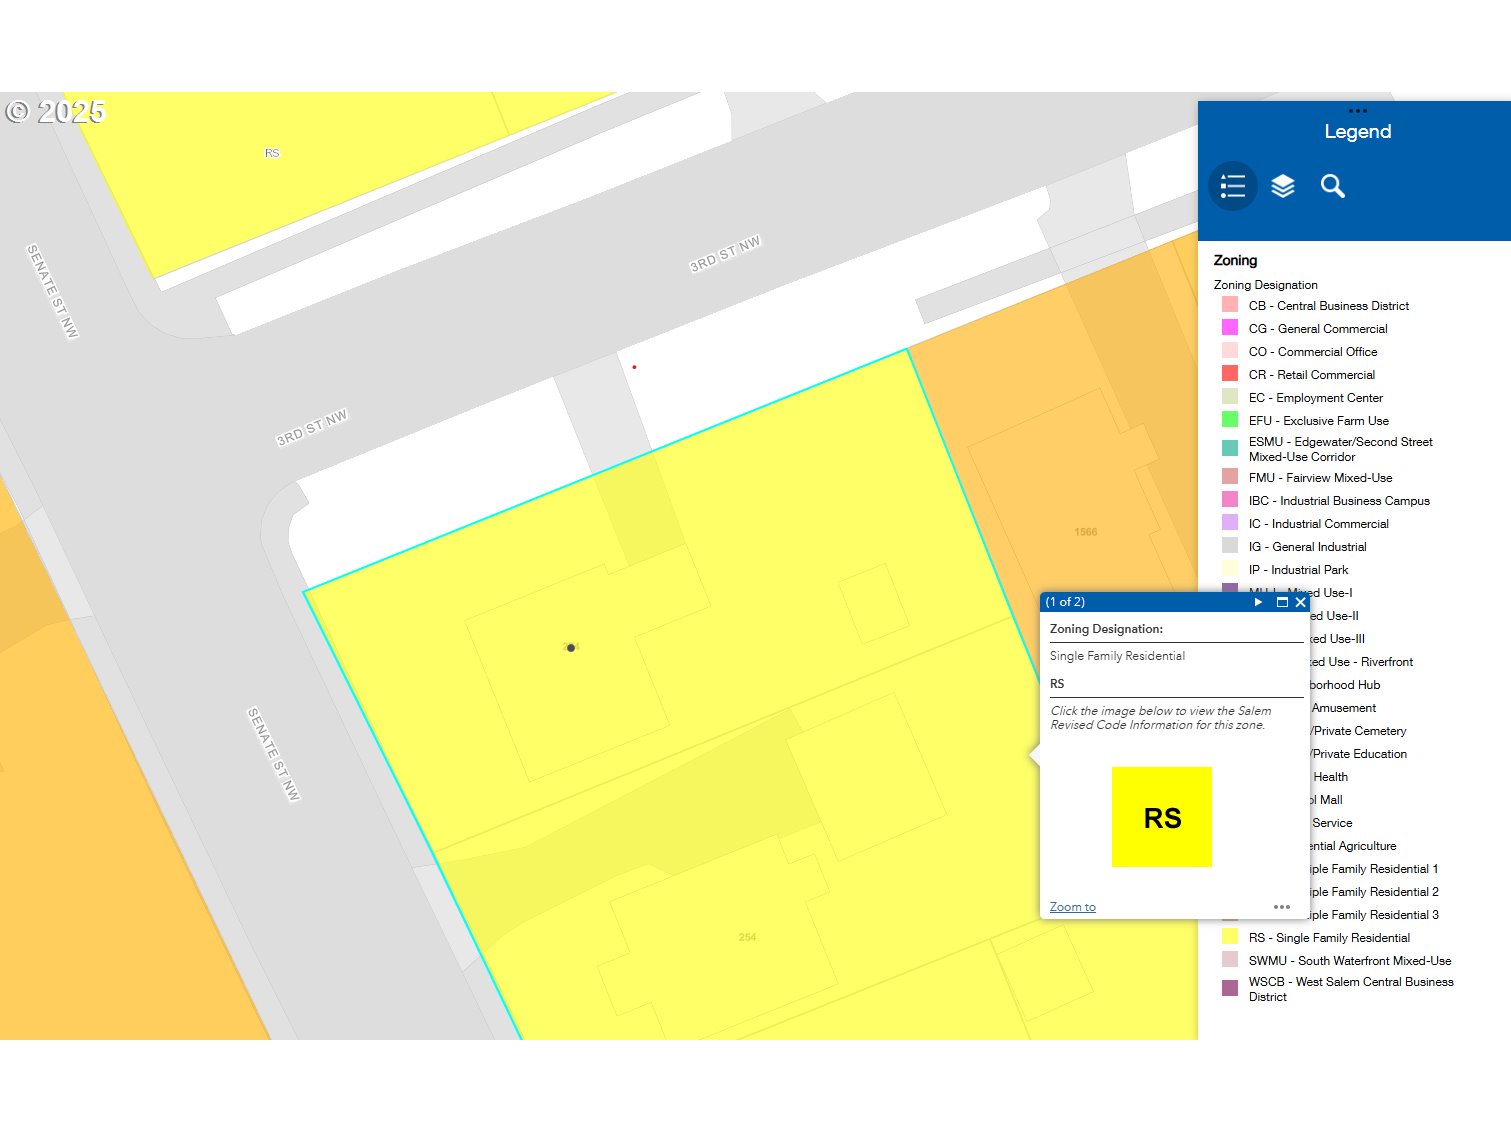The width and height of the screenshot is (1511, 1133).
Task: Click the CB Central Business District swatch
Action: [1230, 305]
